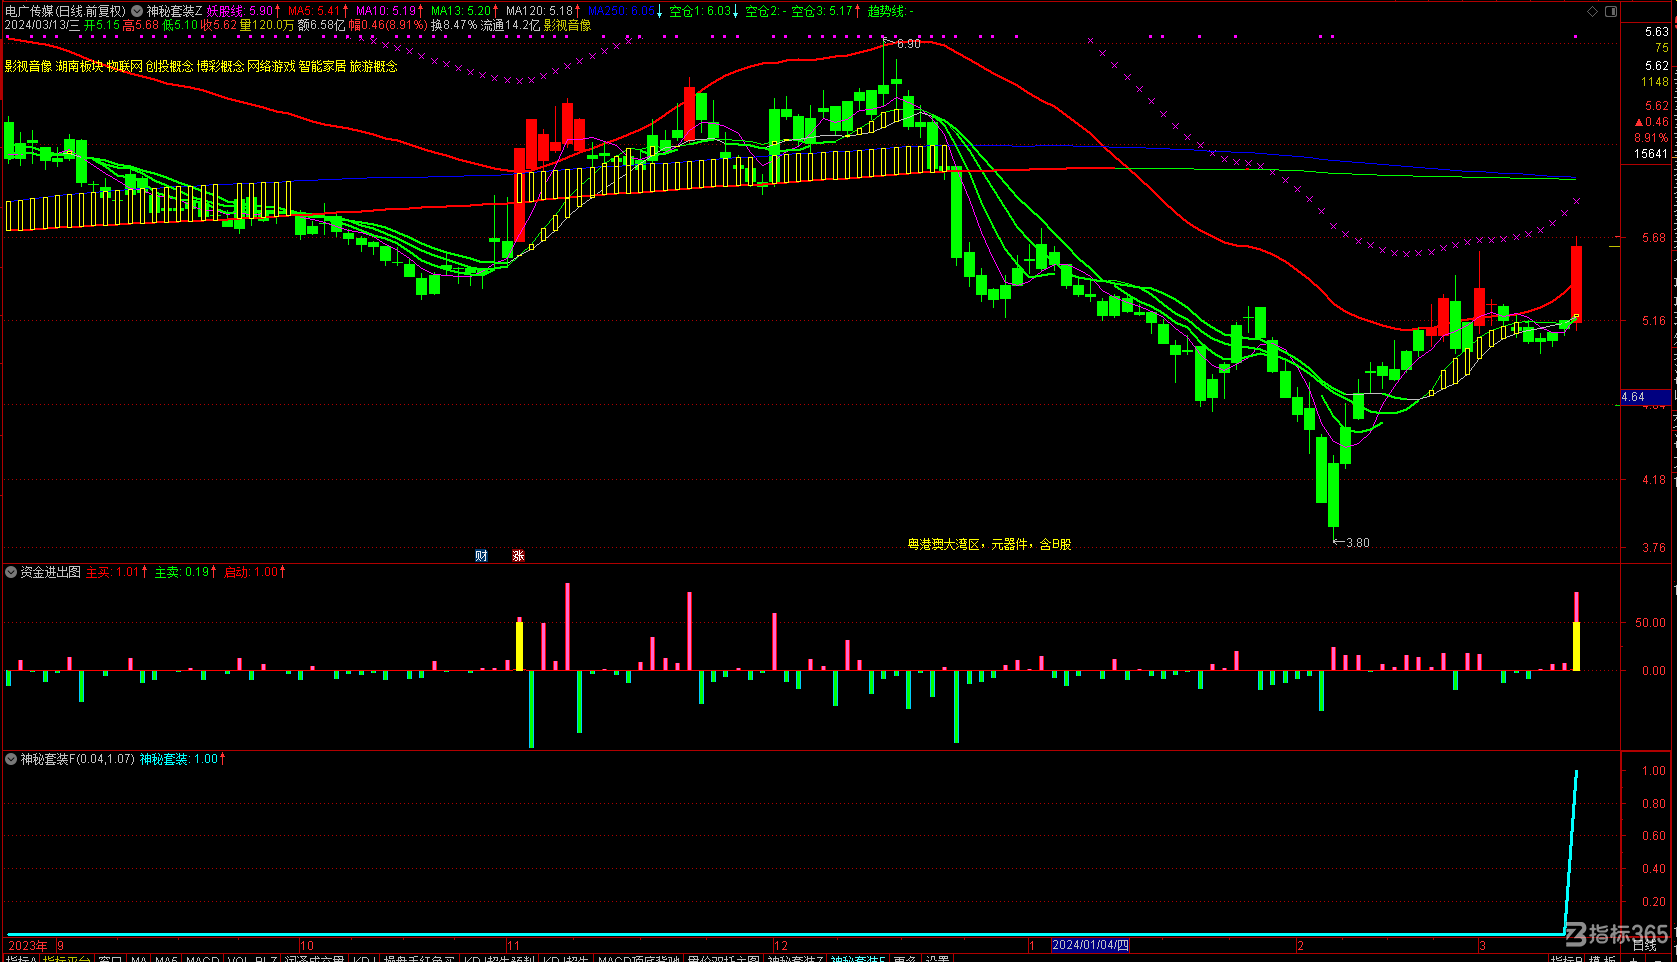
Task: Open the 旅游概念 concept tag
Action: pos(373,66)
